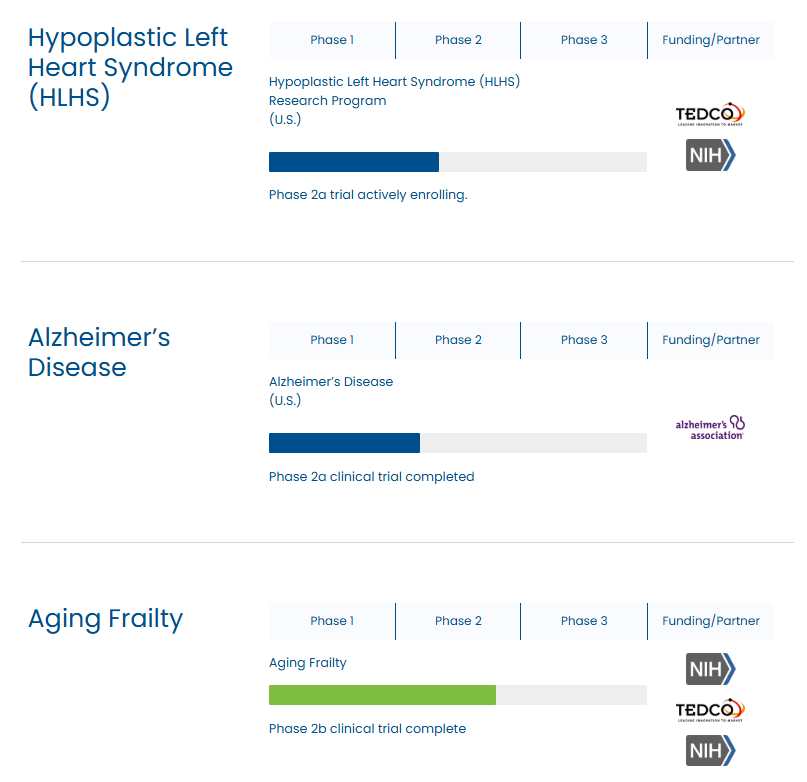Click the bottom NIH logo under Aging Frailty's TEDCO
Viewport: 807px width, 782px height.
[710, 750]
